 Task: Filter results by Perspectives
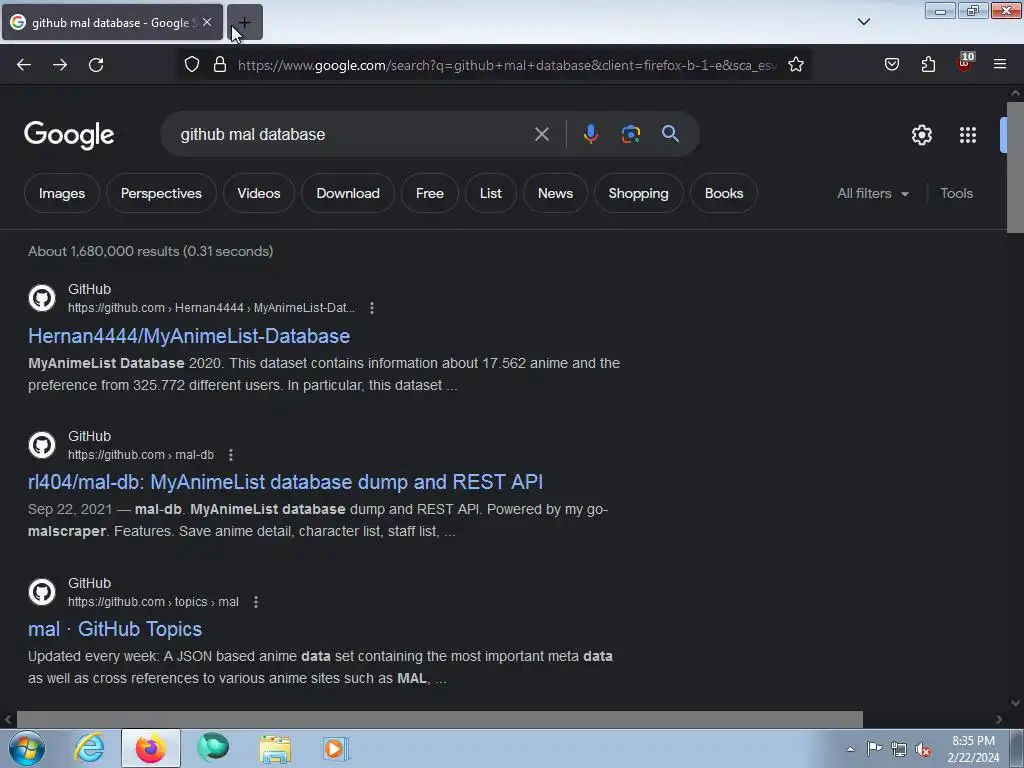click(x=161, y=193)
